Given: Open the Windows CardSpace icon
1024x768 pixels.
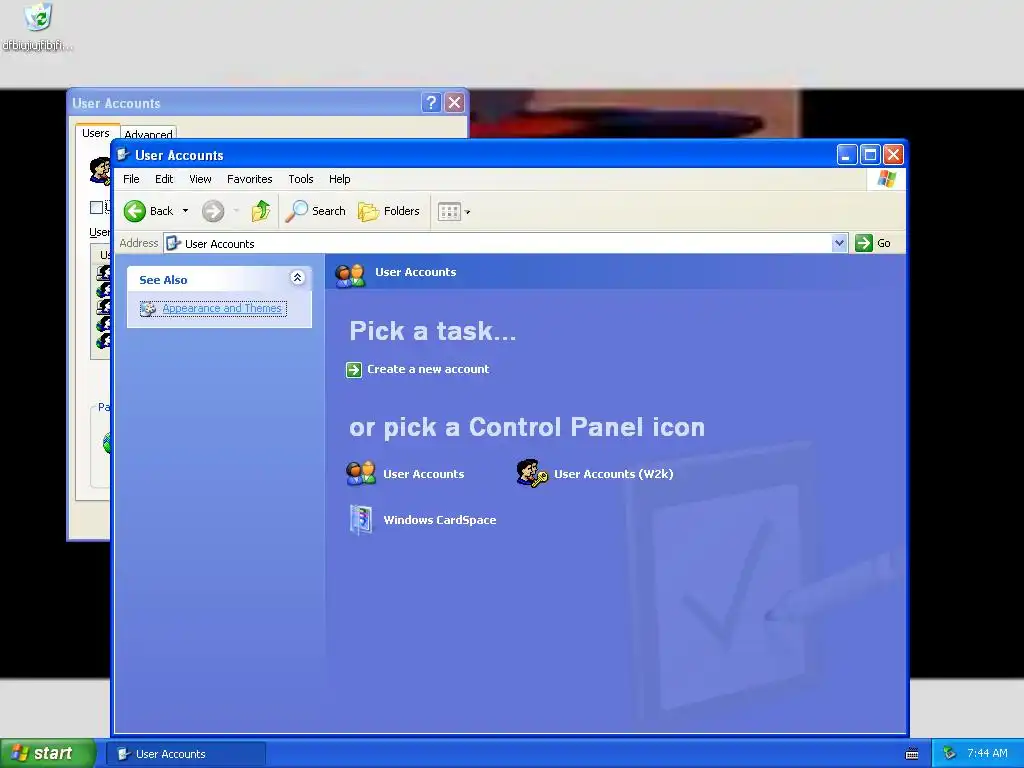Looking at the screenshot, I should 360,520.
